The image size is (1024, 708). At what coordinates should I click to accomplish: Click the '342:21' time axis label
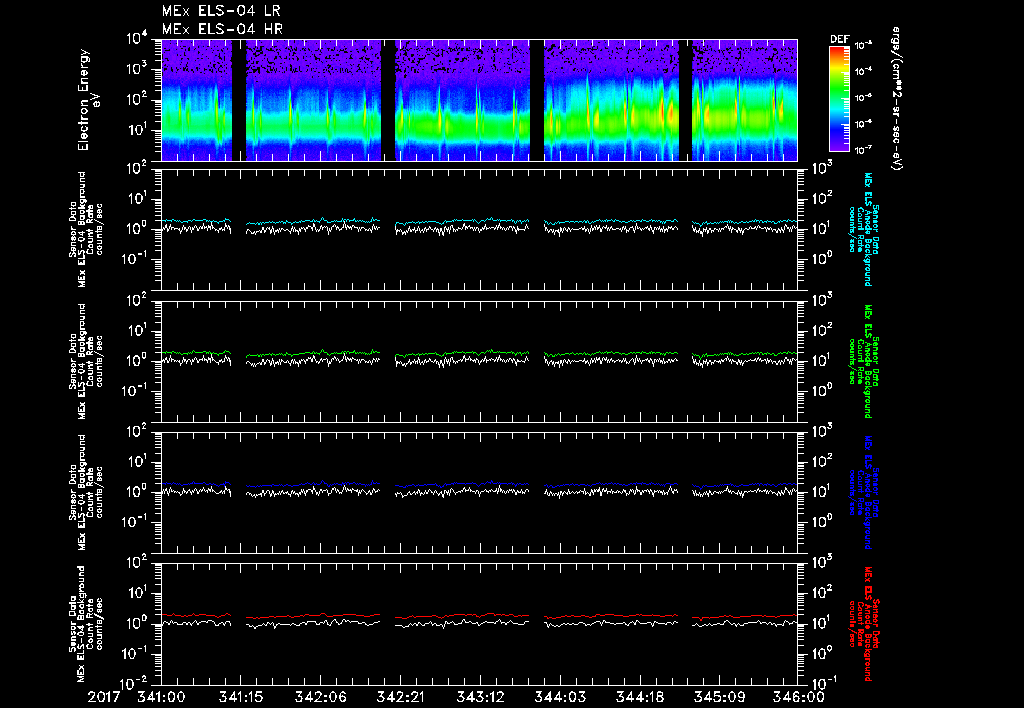[x=400, y=697]
